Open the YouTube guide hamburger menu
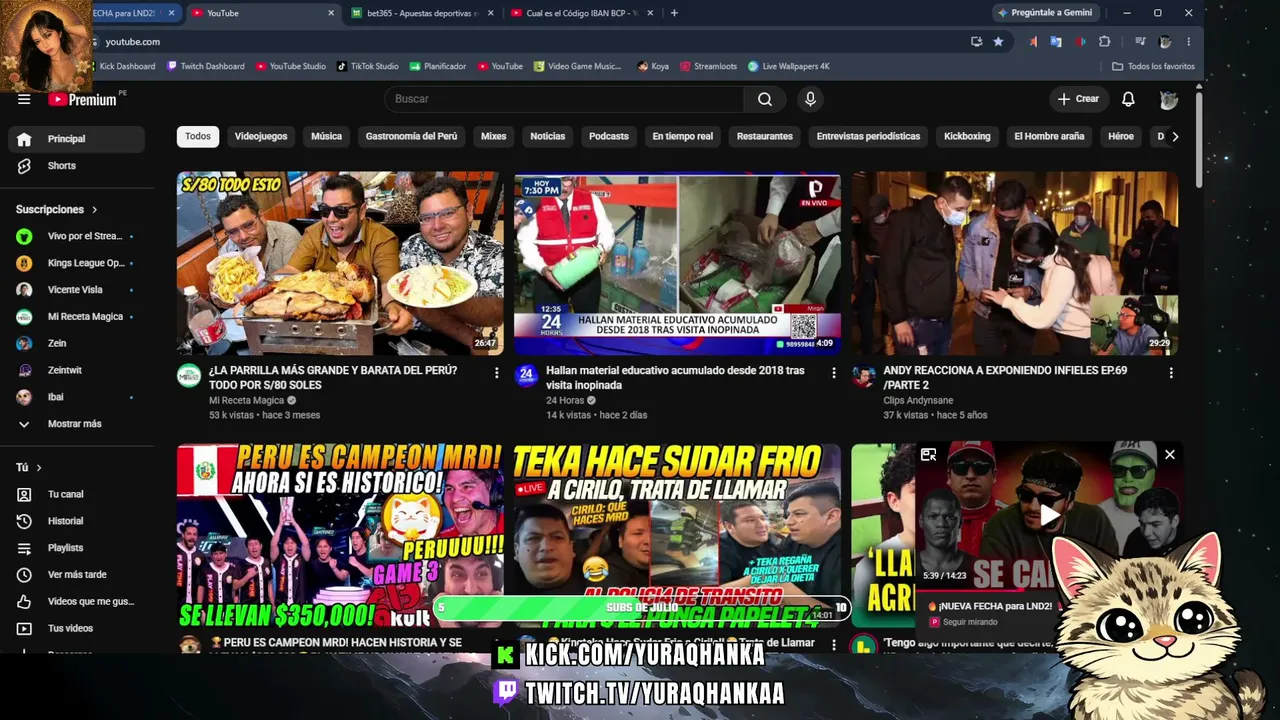The image size is (1280, 720). (x=24, y=99)
